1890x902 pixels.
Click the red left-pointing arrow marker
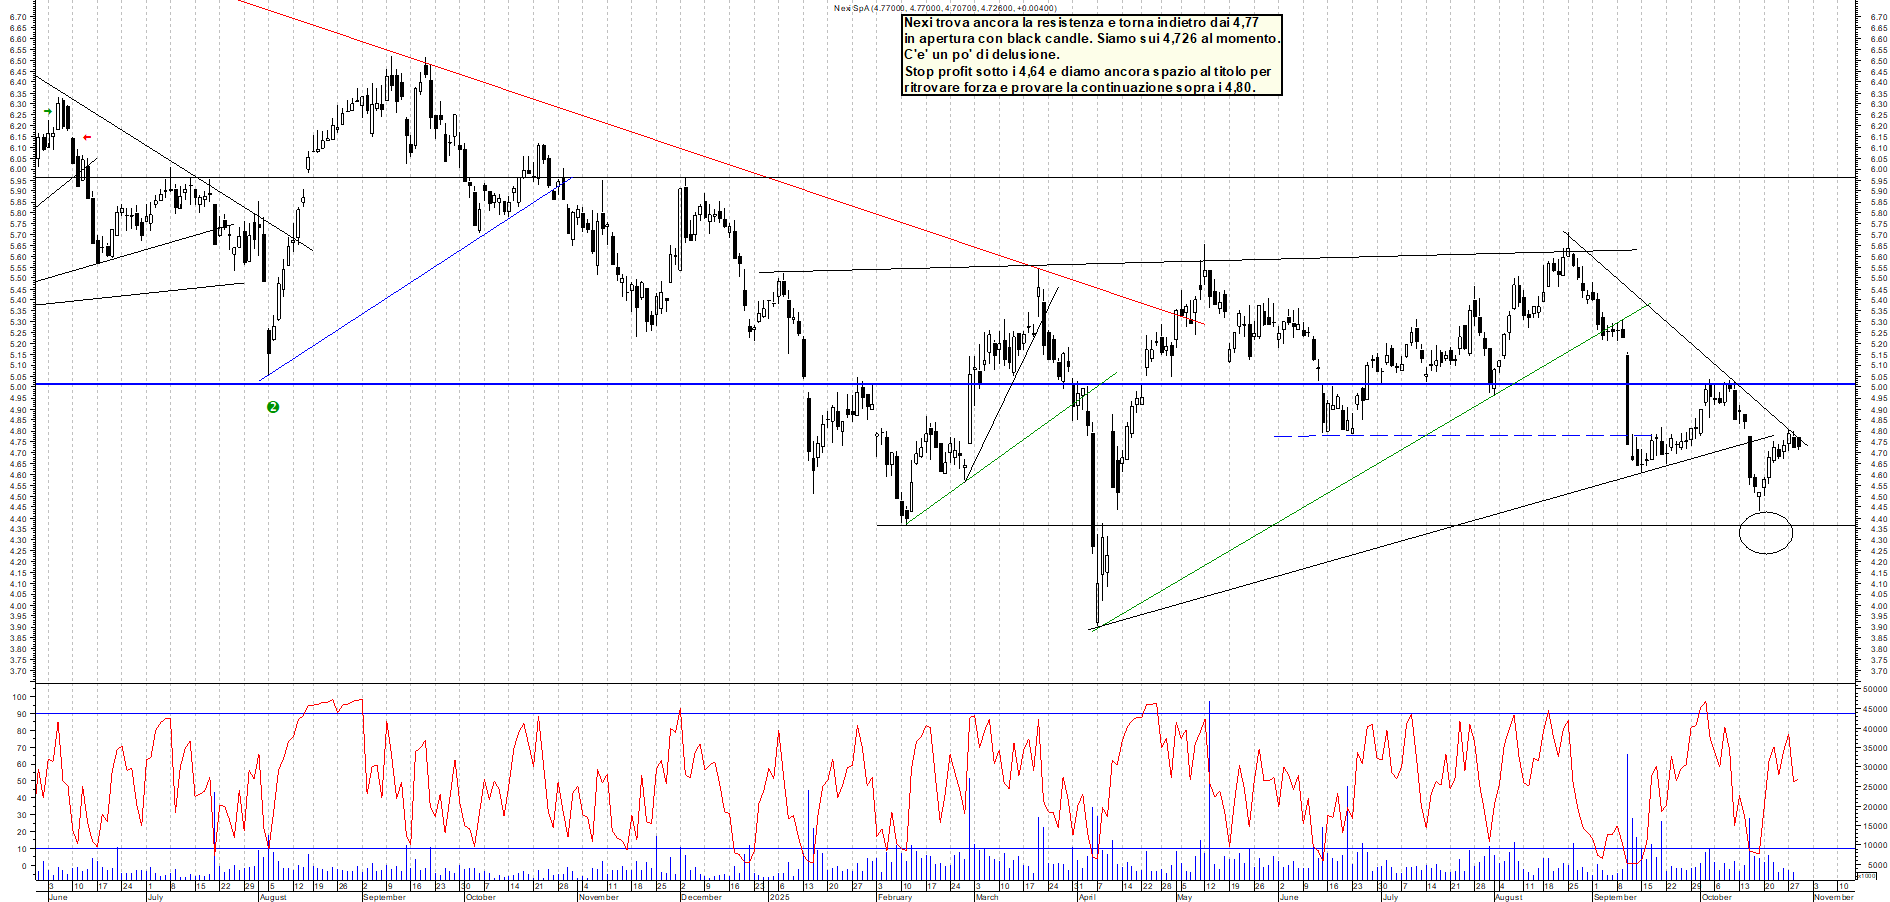(x=87, y=138)
